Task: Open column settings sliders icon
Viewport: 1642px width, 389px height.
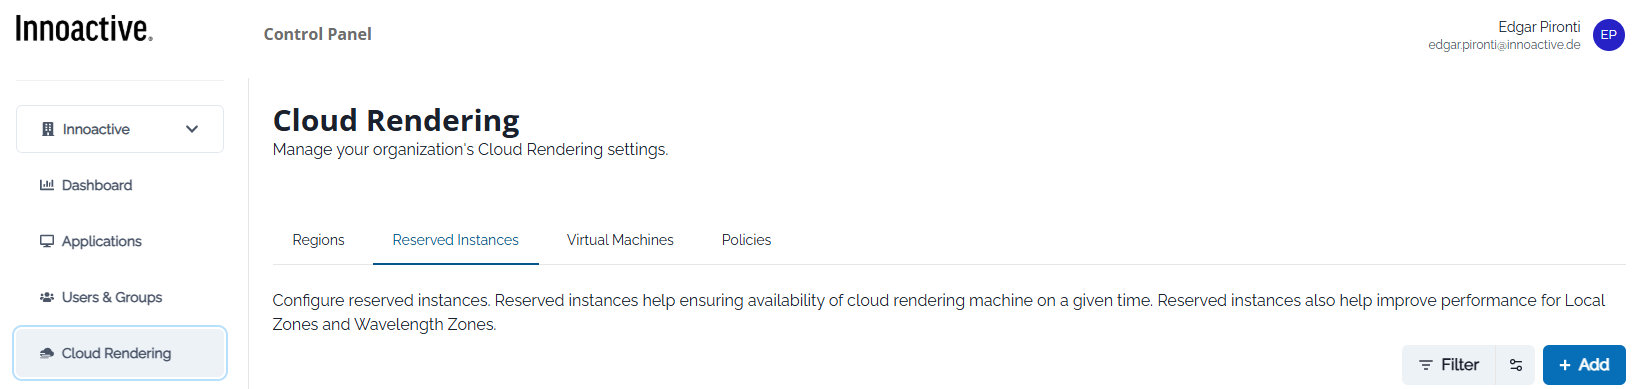Action: pos(1515,365)
